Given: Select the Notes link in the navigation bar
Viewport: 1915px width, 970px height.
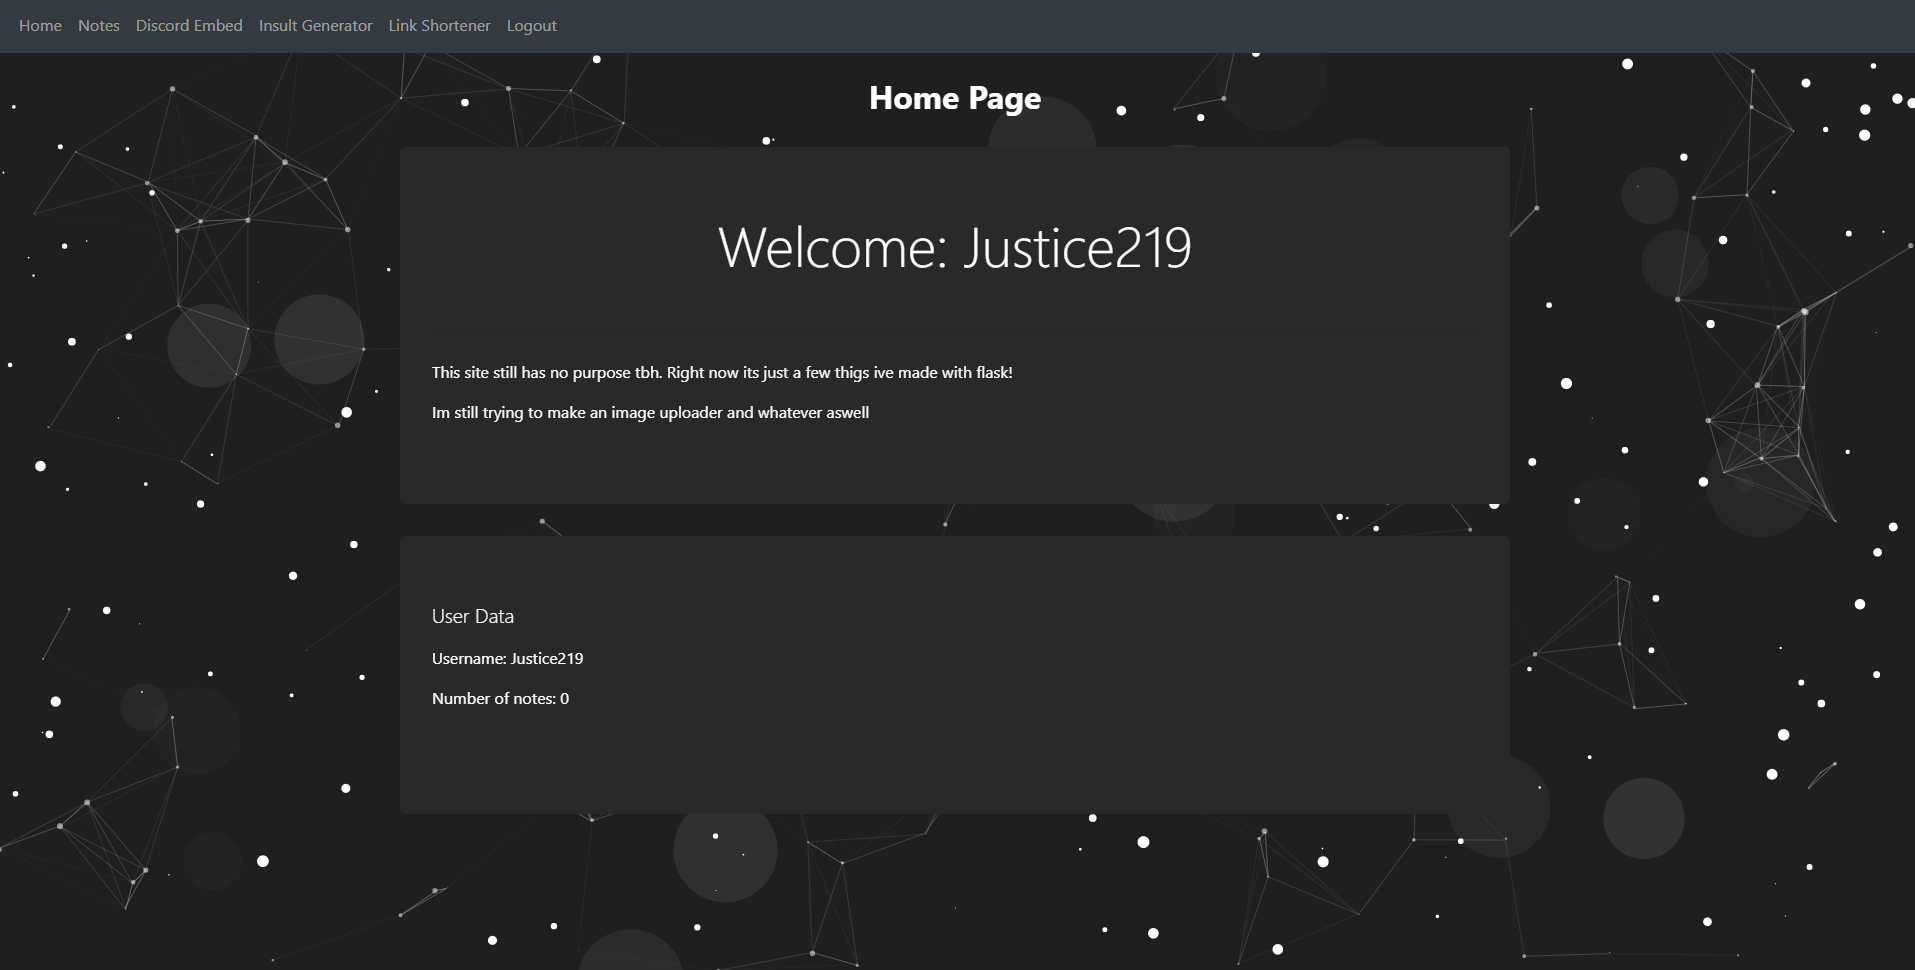Looking at the screenshot, I should click(x=98, y=25).
